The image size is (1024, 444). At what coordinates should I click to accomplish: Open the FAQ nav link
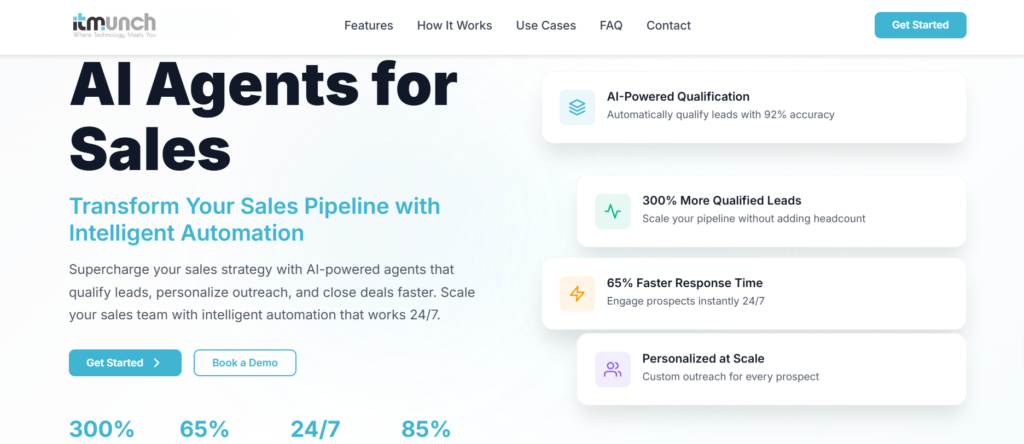611,25
